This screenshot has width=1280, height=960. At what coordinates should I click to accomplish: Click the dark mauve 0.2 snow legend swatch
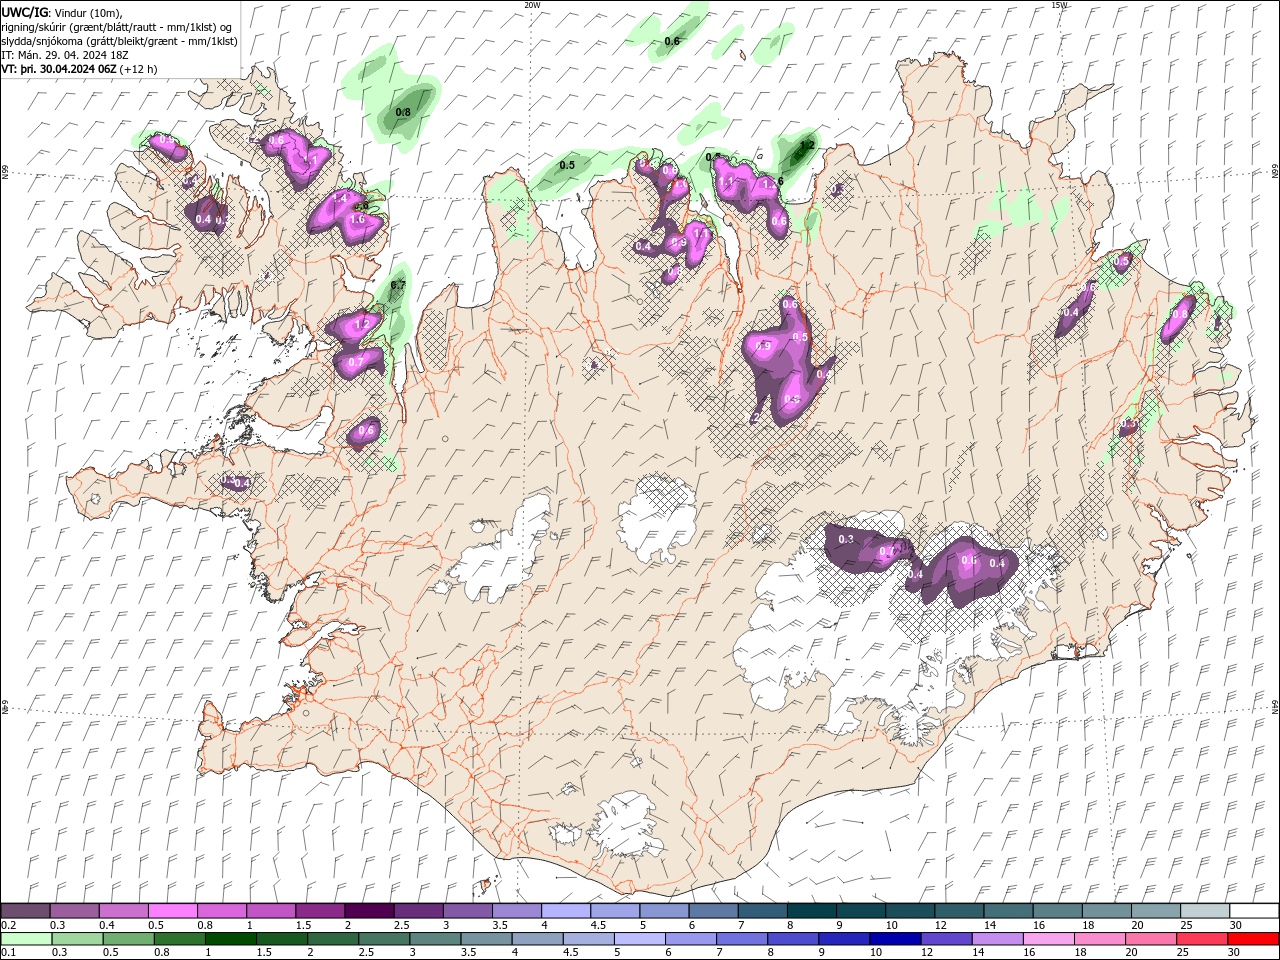(26, 911)
